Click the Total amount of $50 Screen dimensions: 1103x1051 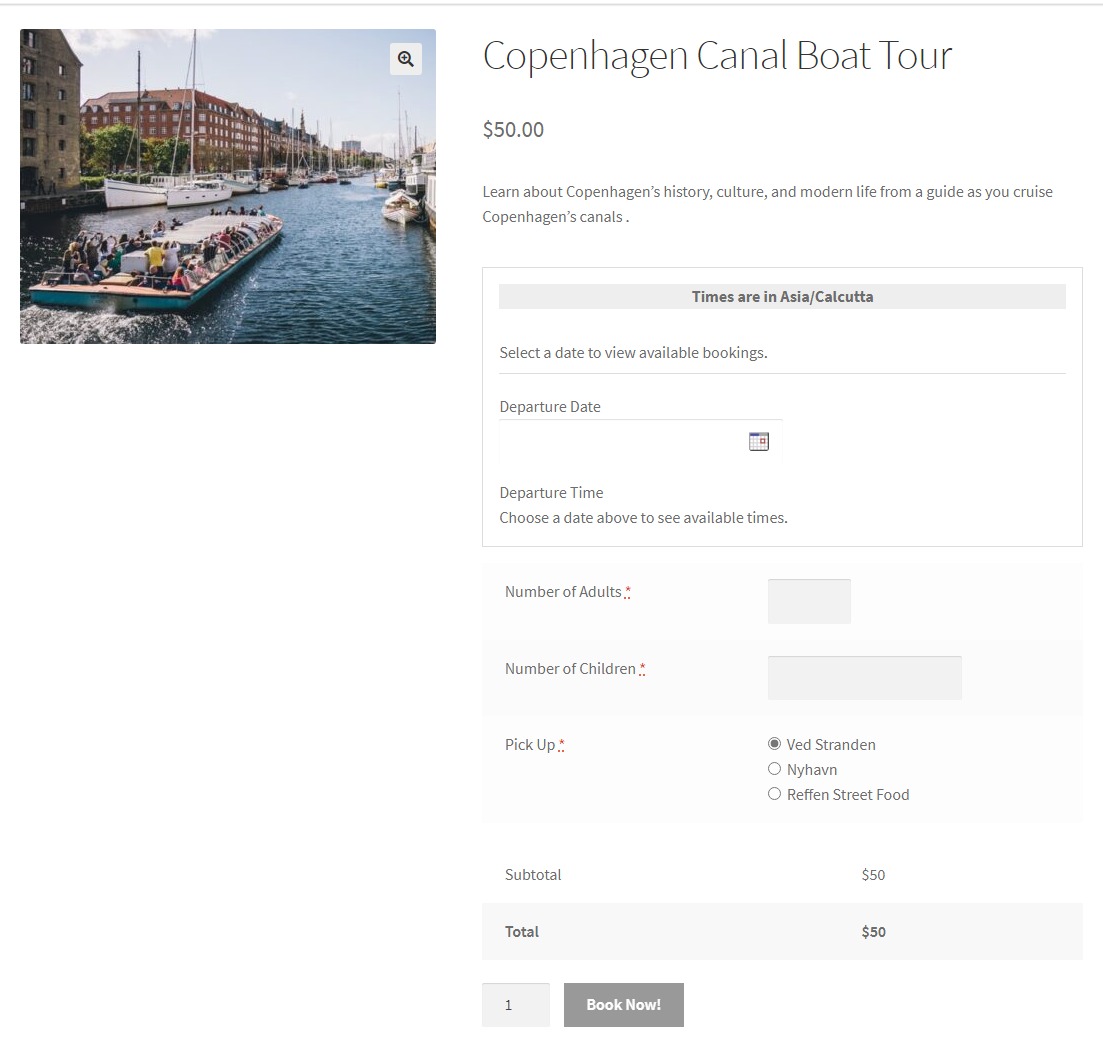click(873, 932)
